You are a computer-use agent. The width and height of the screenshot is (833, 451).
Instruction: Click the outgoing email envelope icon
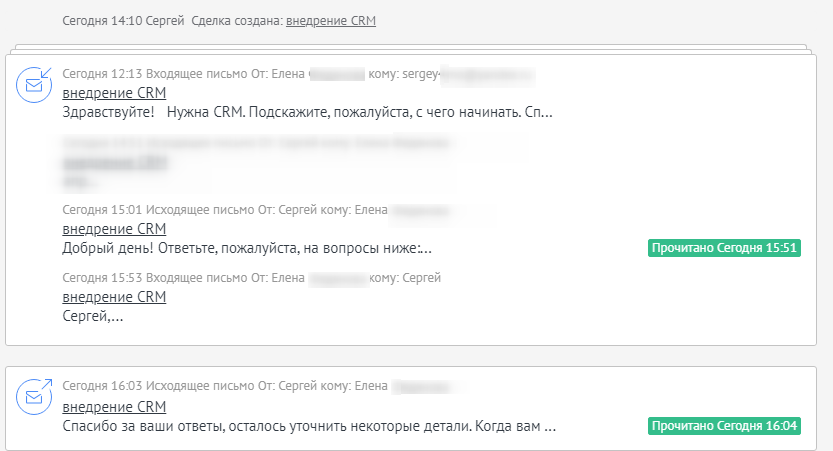click(34, 396)
